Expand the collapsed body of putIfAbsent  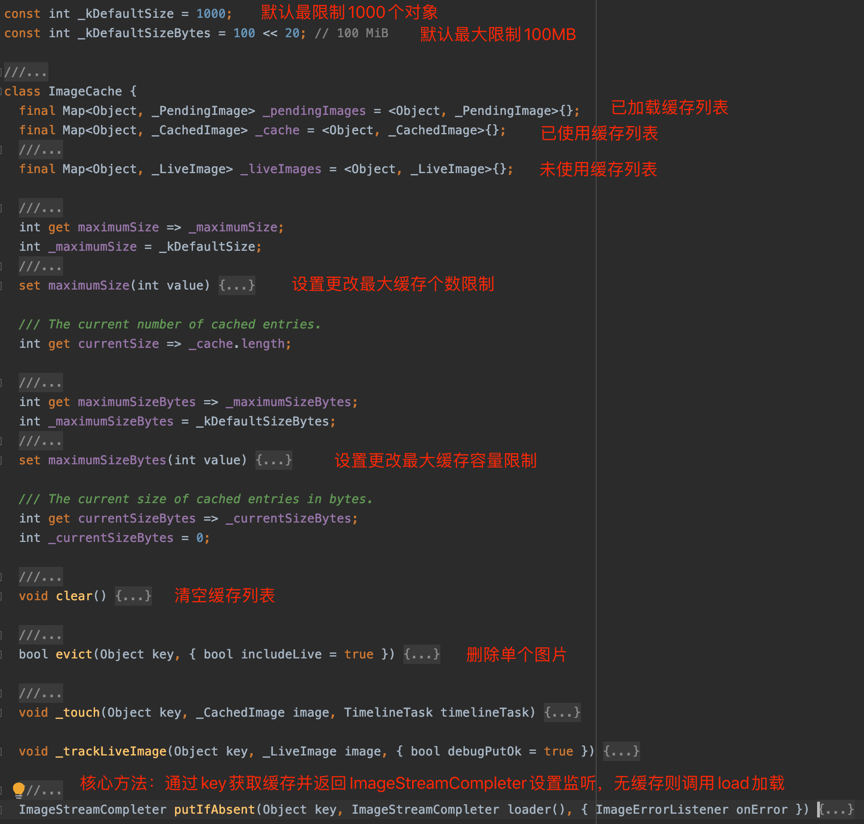(x=836, y=809)
